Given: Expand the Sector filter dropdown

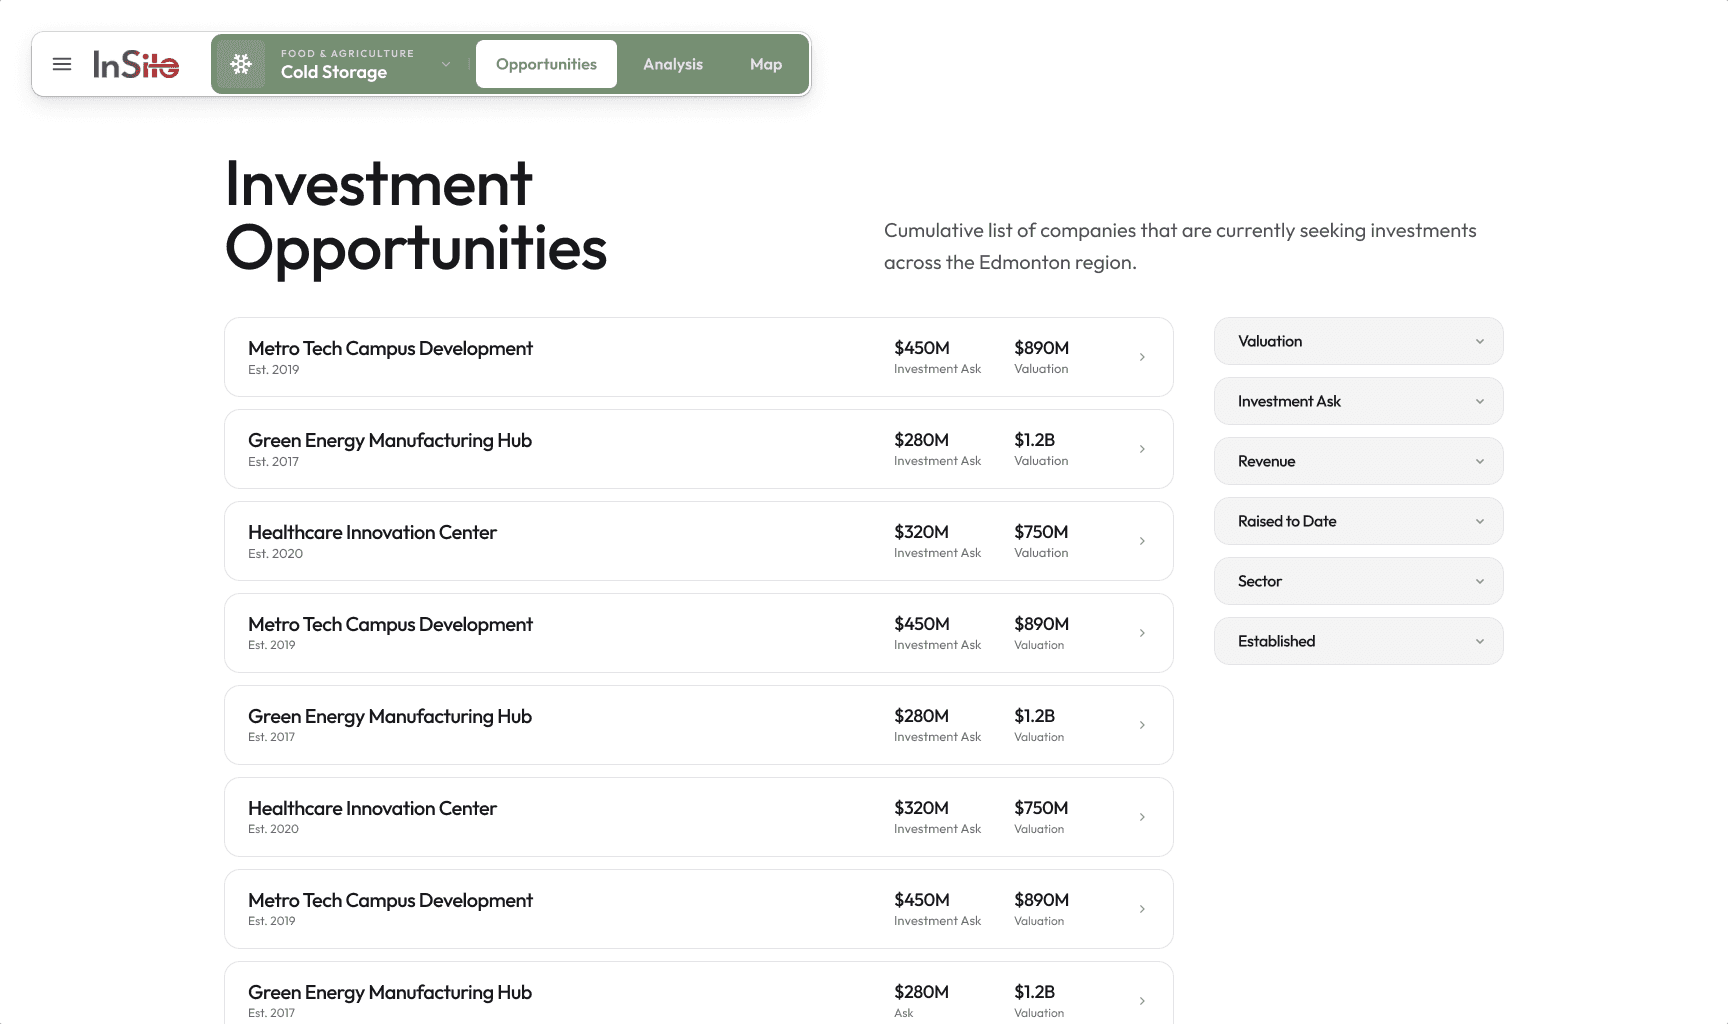Looking at the screenshot, I should (x=1358, y=581).
